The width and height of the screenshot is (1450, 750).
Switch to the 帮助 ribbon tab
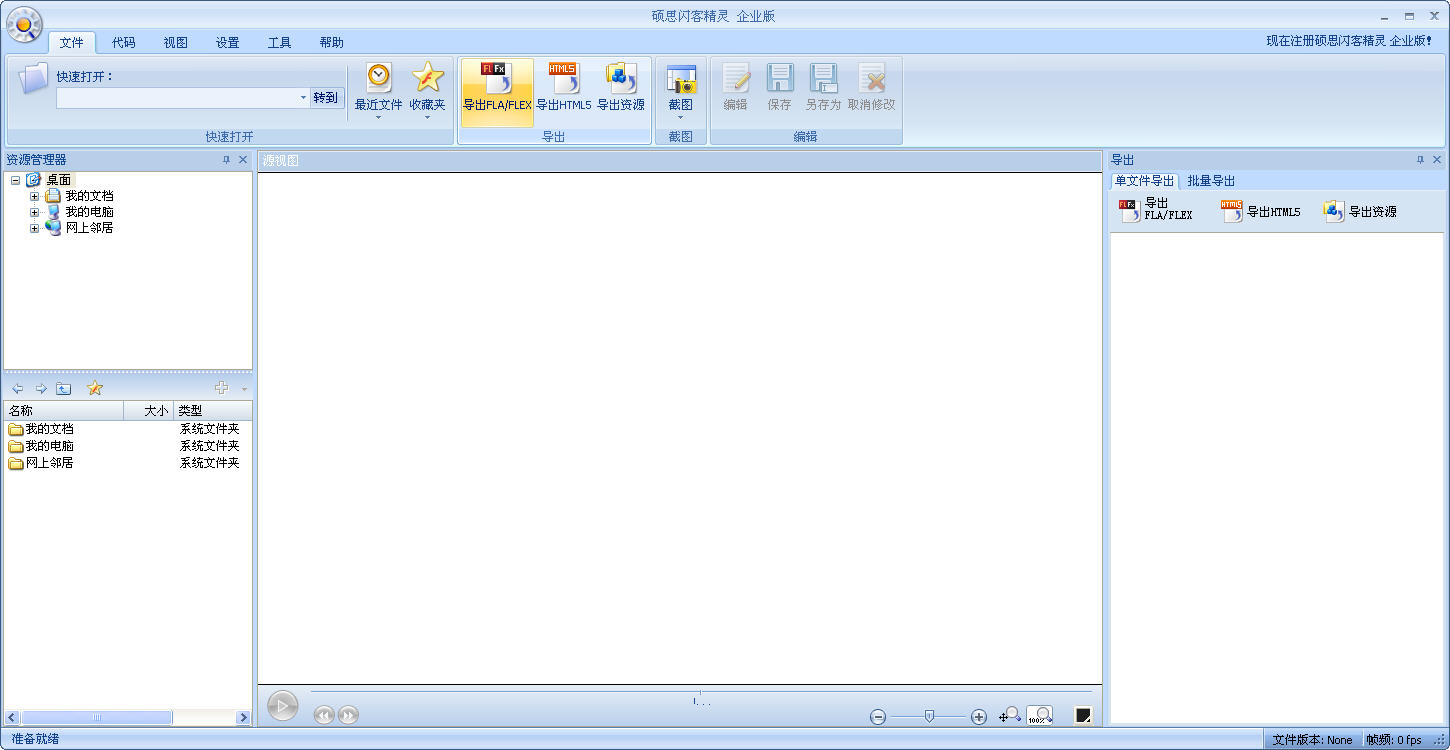pos(332,42)
